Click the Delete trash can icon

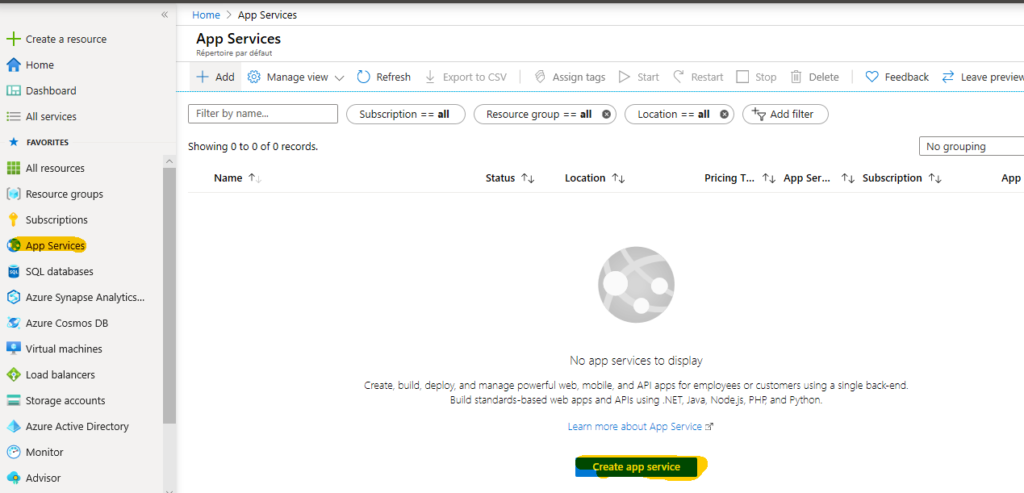tap(796, 77)
